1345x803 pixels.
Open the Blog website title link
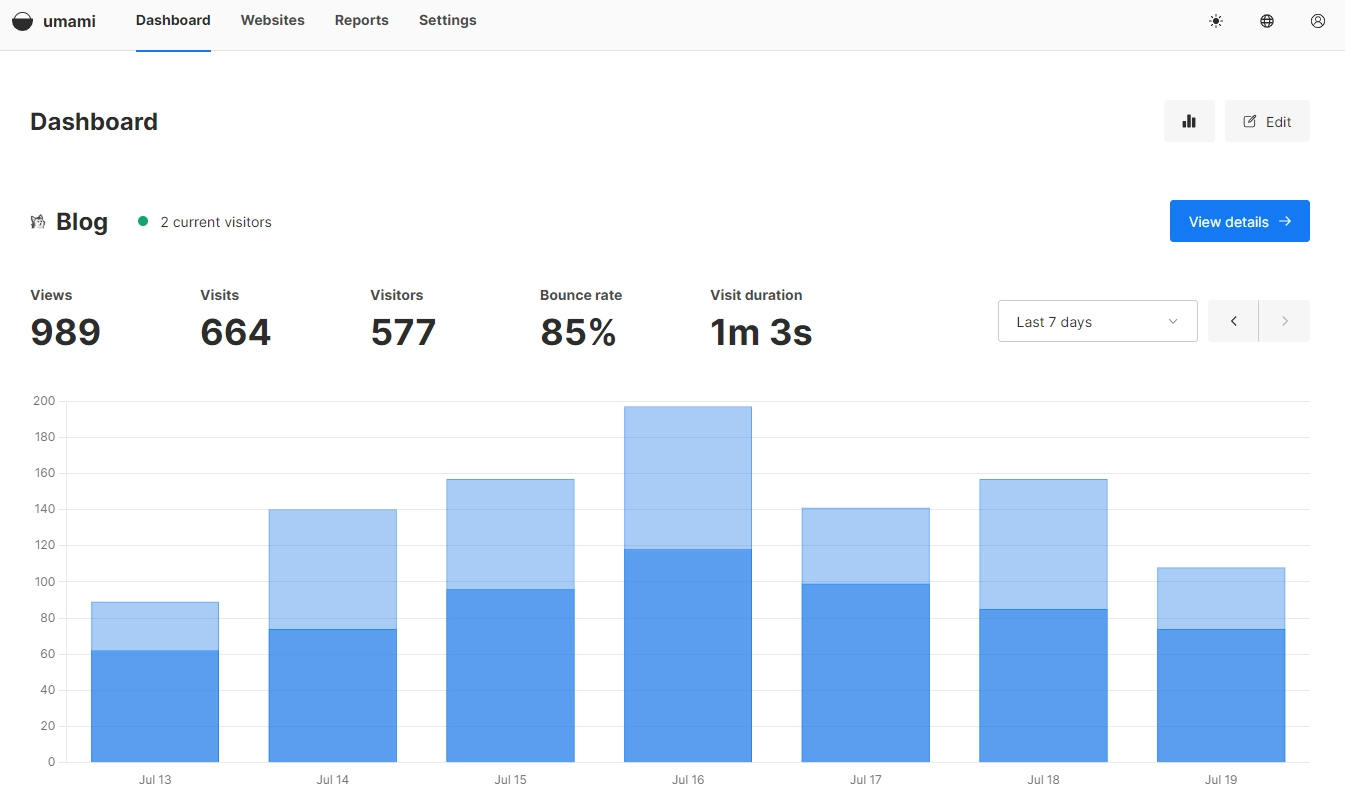pos(82,222)
